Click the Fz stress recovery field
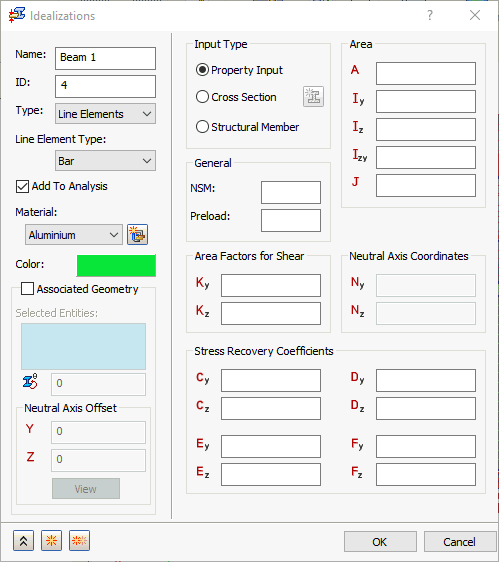The image size is (499, 562). click(x=426, y=474)
